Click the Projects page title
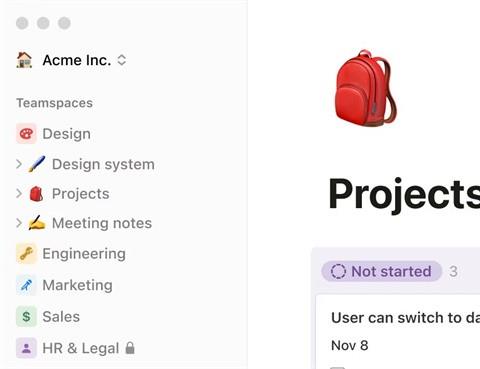The image size is (480, 369). 404,194
